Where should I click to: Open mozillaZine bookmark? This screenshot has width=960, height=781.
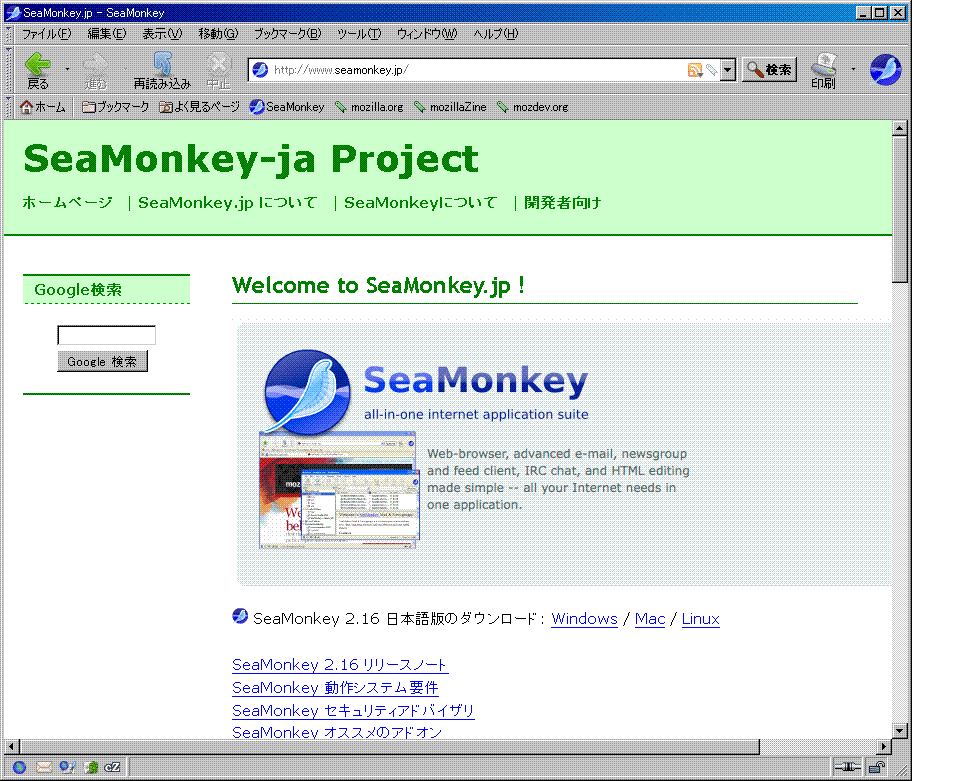point(451,107)
